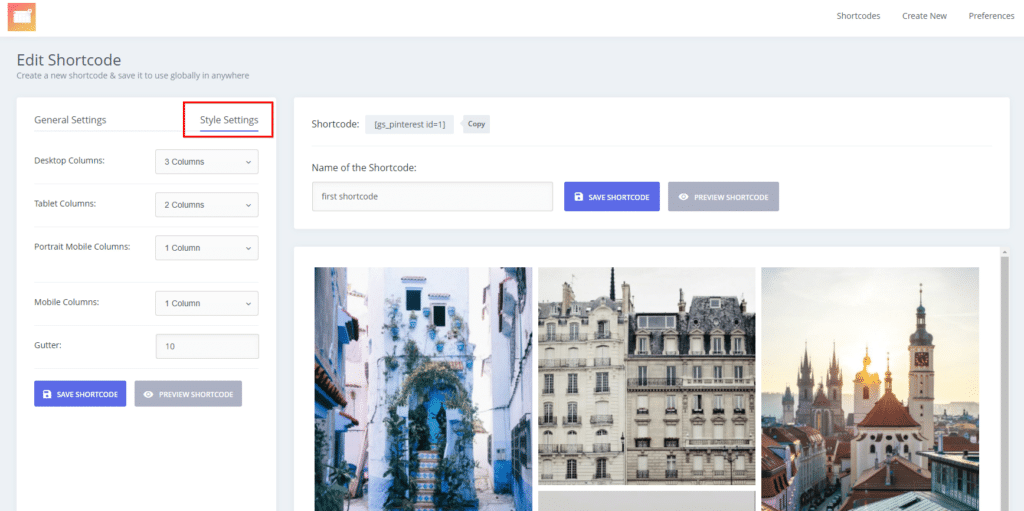Viewport: 1024px width, 511px height.
Task: Click the Gutter label
Action: (48, 345)
